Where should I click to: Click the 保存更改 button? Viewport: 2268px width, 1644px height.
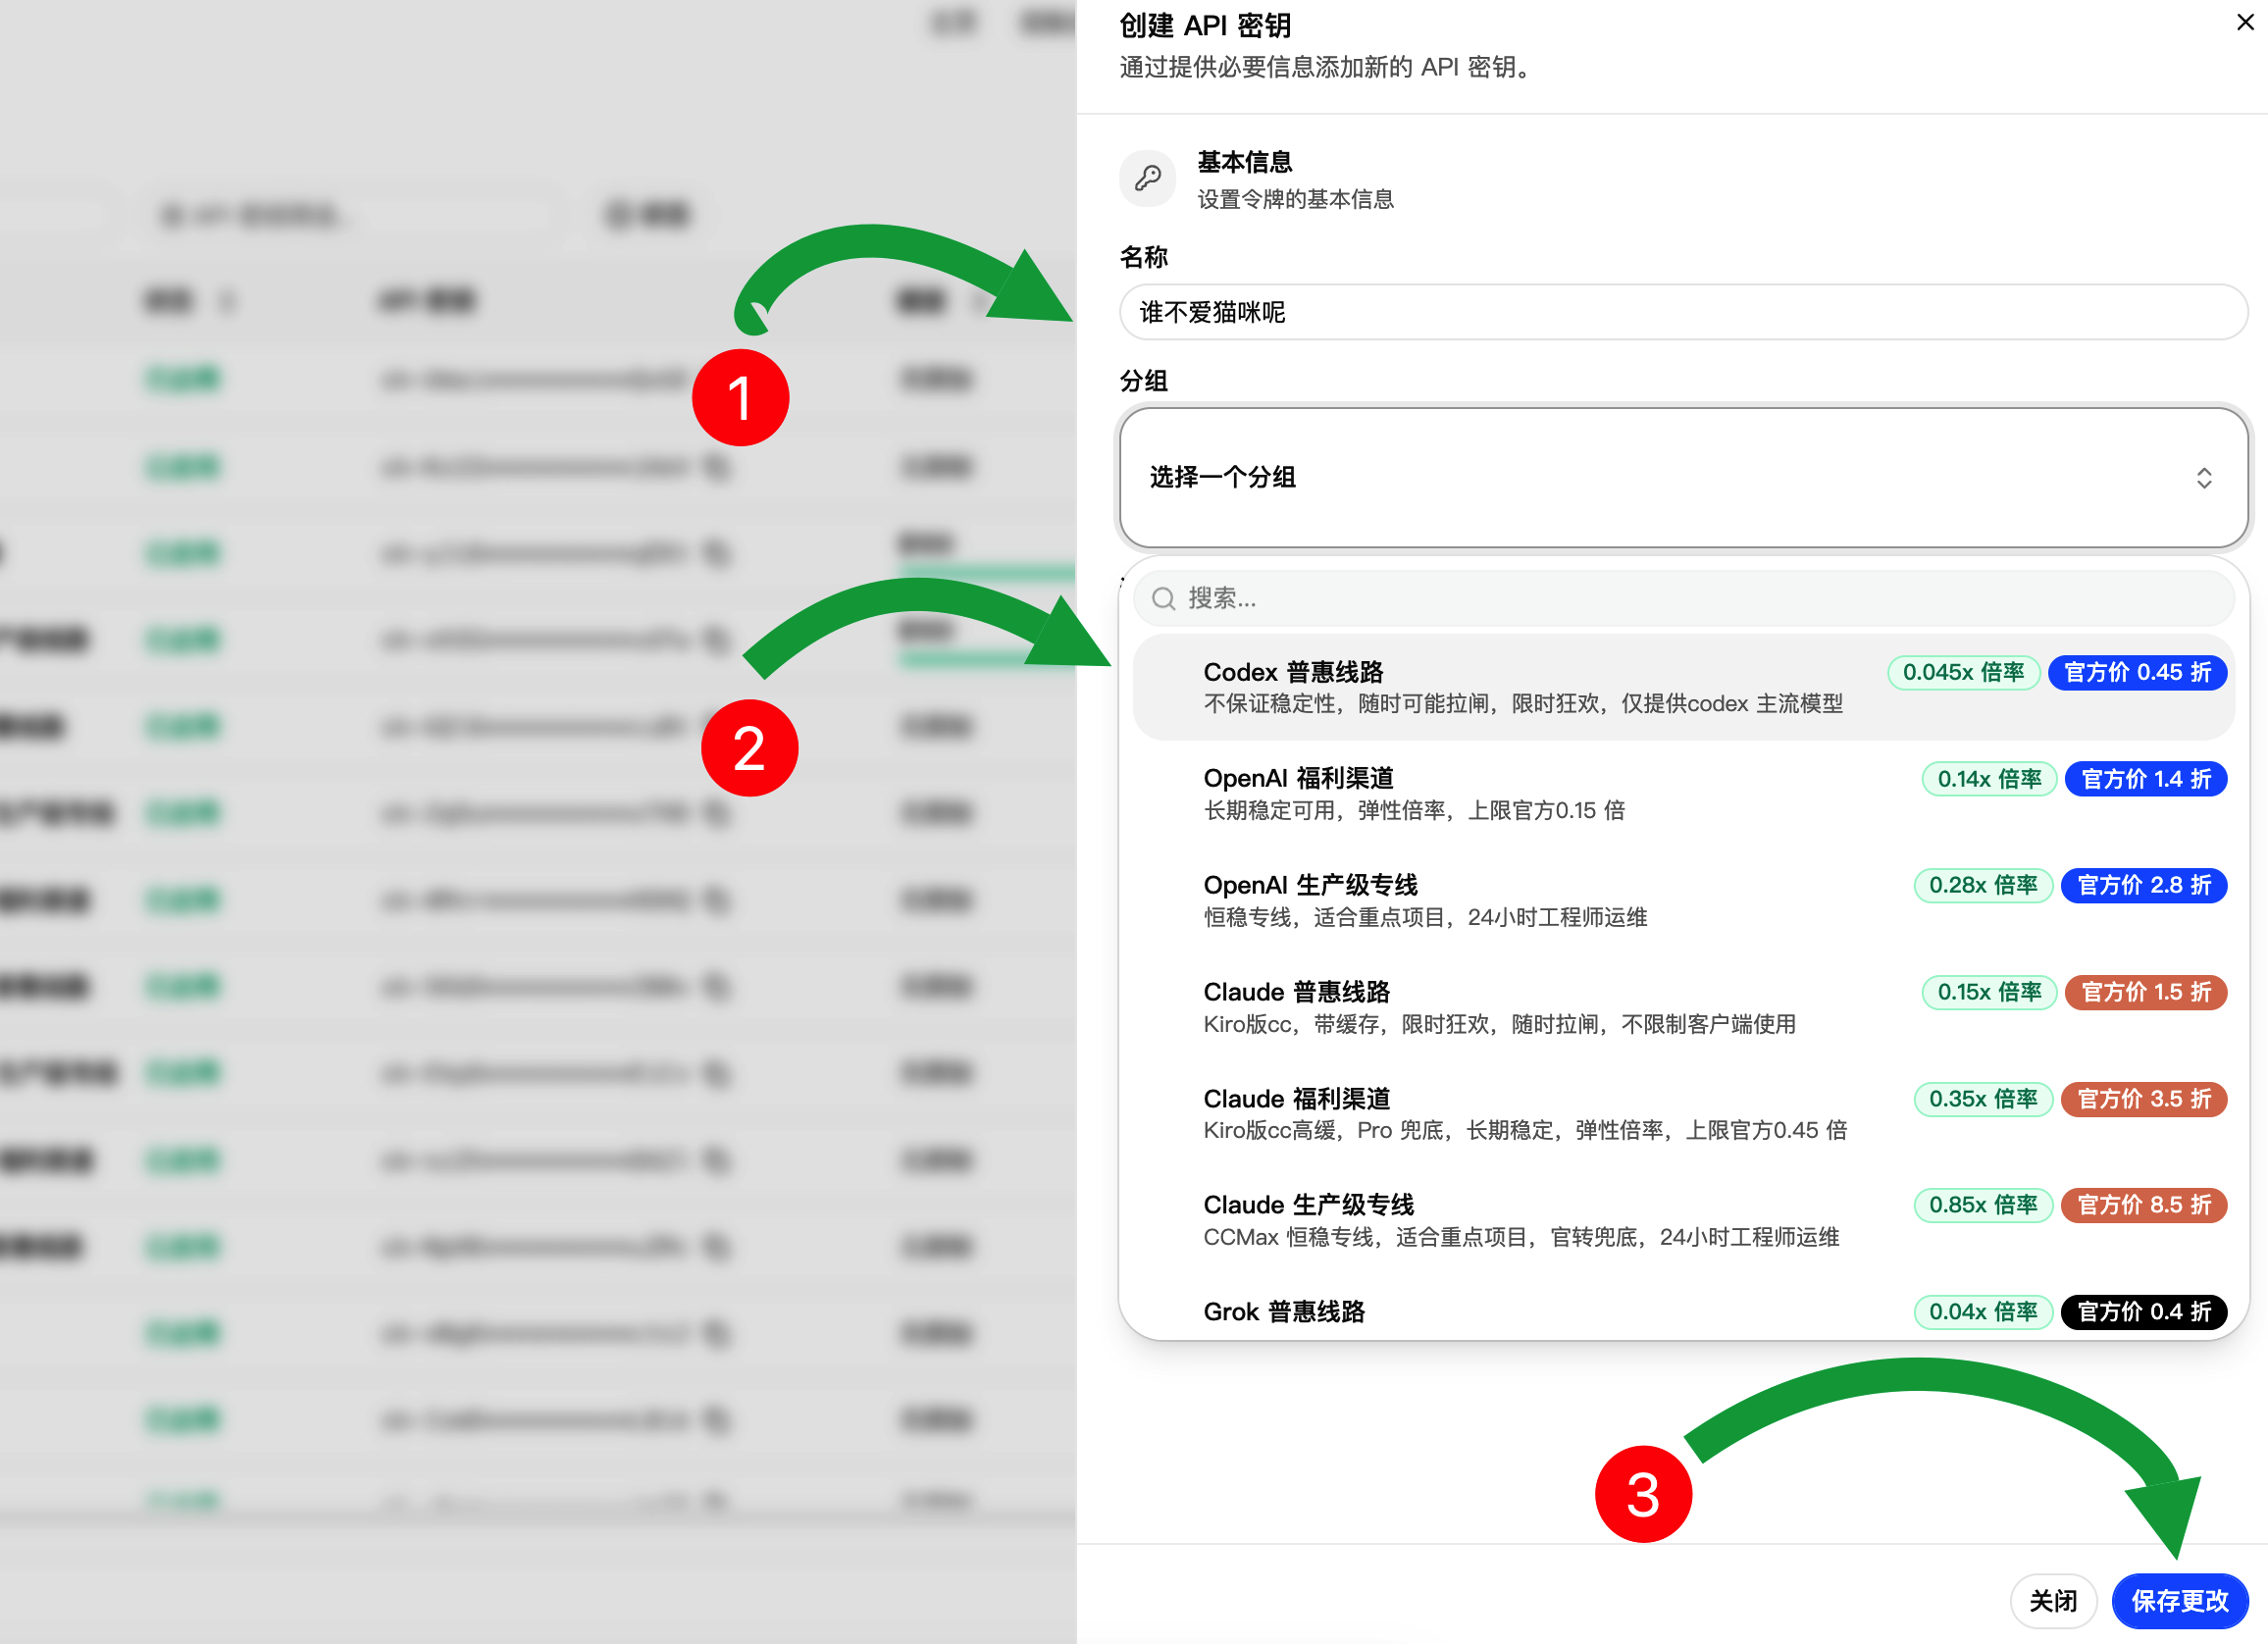[2179, 1601]
